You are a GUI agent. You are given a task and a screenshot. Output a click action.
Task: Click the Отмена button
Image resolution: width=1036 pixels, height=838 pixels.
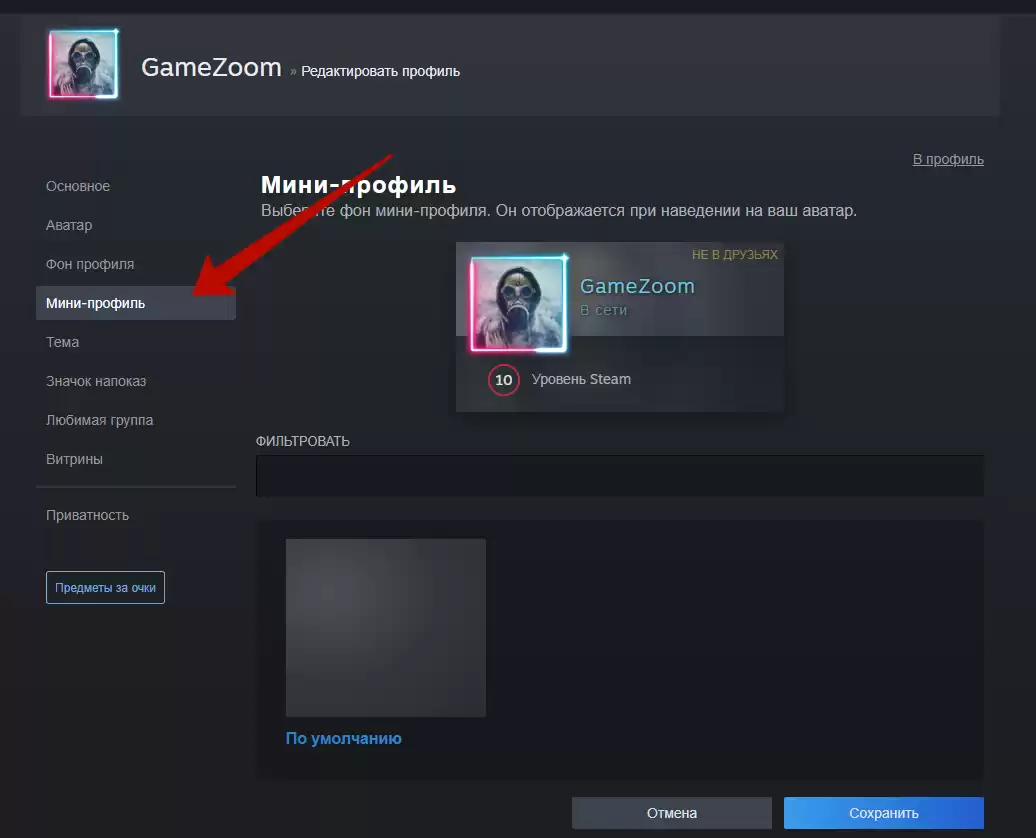[671, 813]
